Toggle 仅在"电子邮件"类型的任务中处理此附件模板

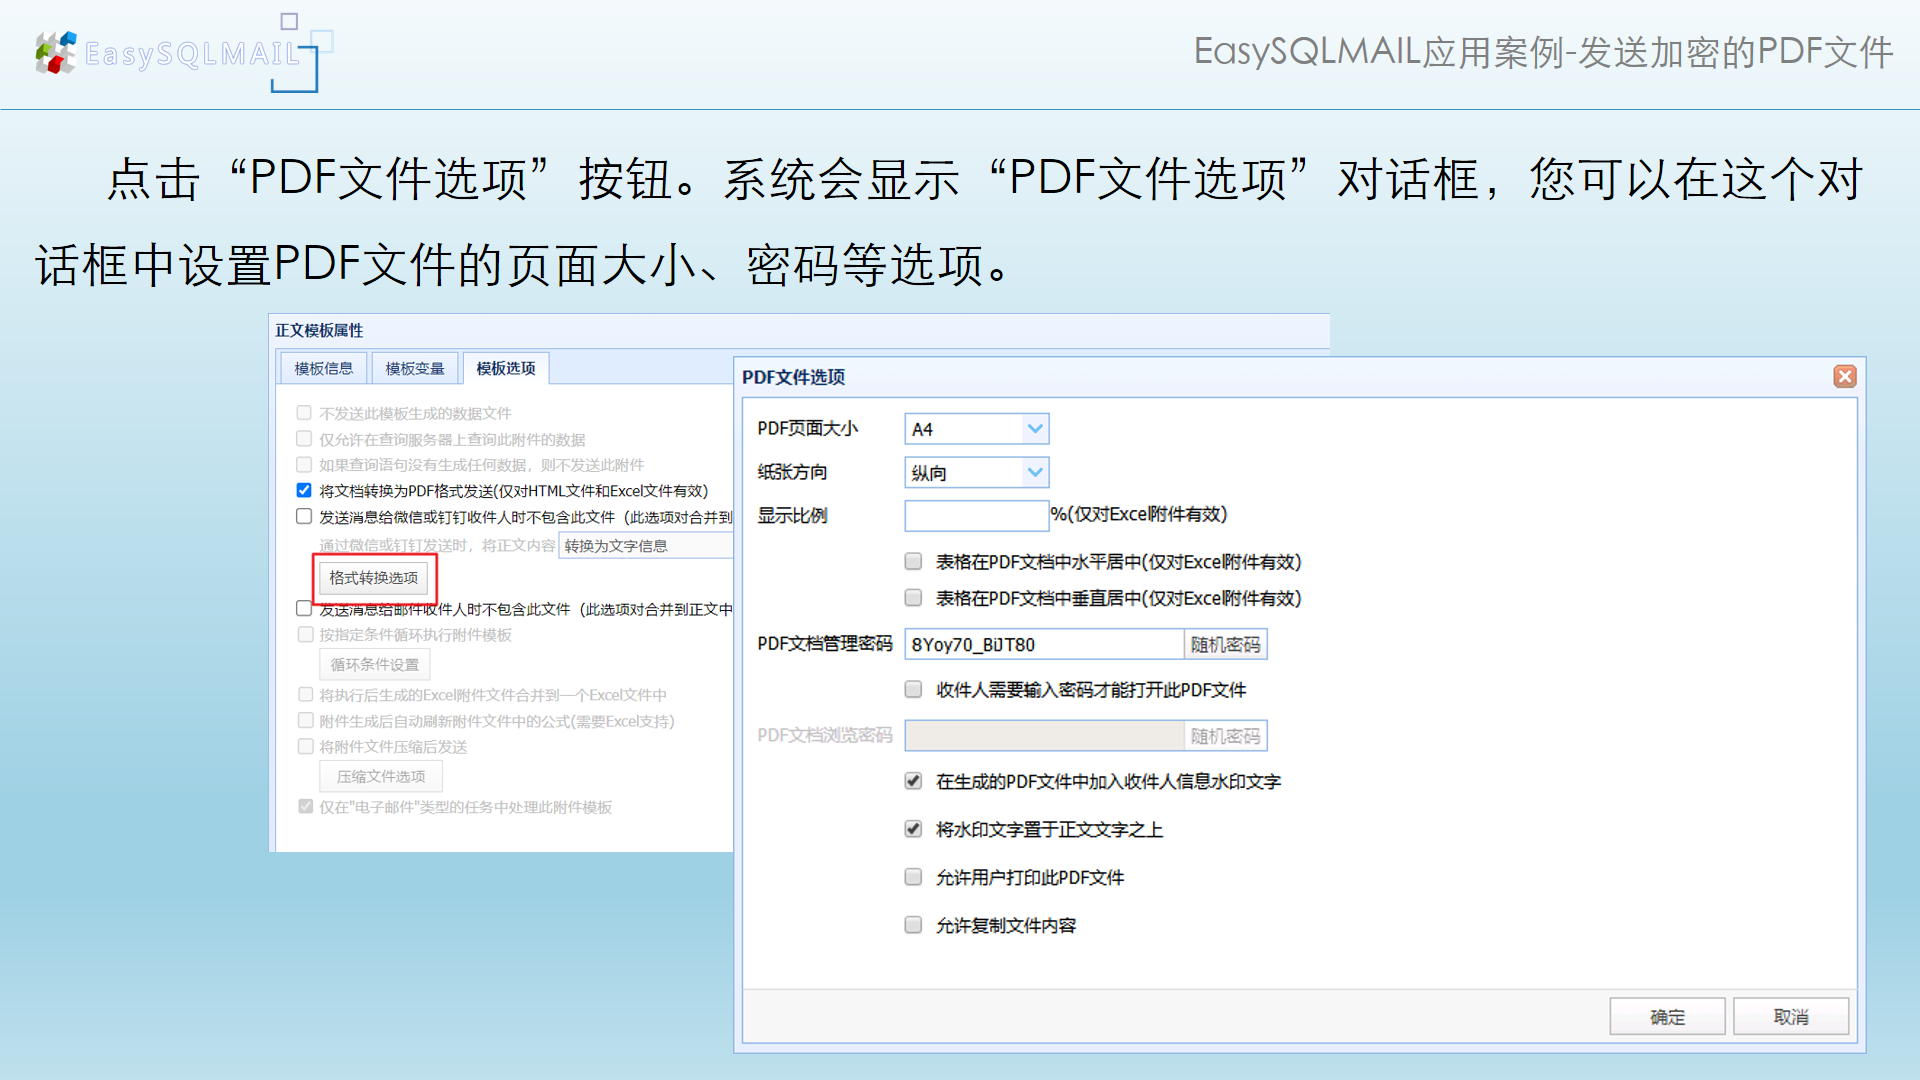click(306, 806)
